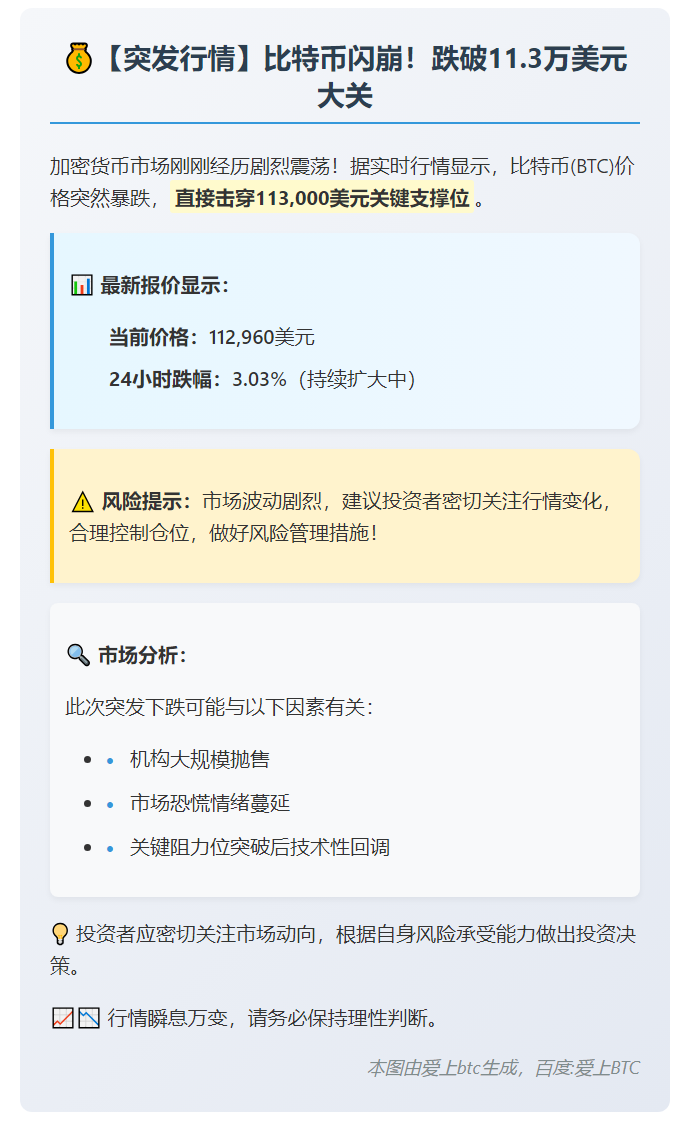
Task: Click the 行情瞬息万变 reminder sentence
Action: tap(273, 1019)
